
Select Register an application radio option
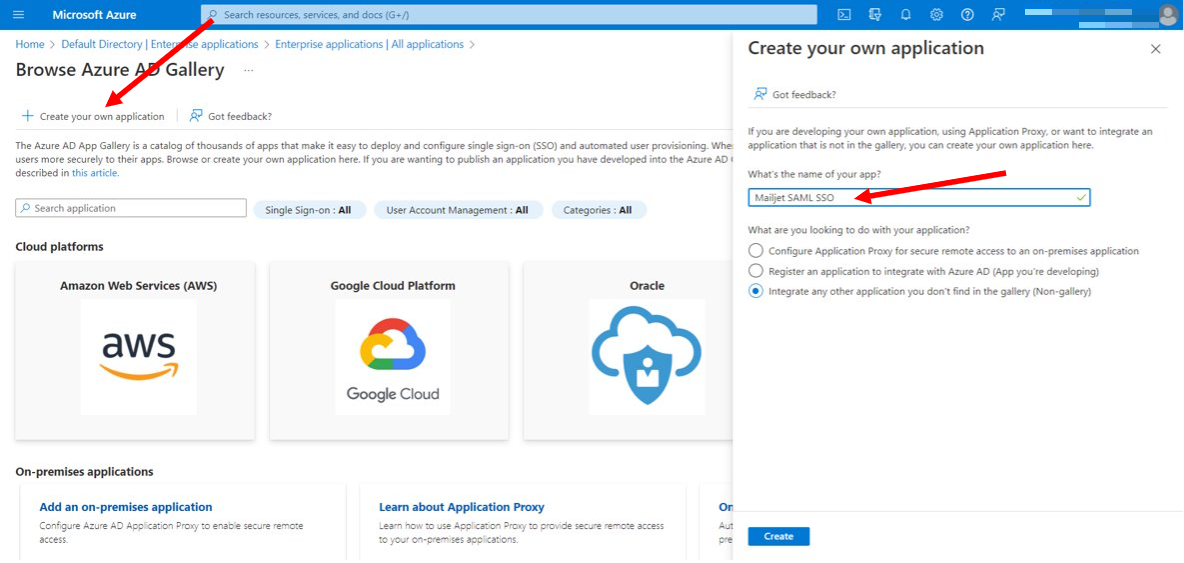coord(755,270)
